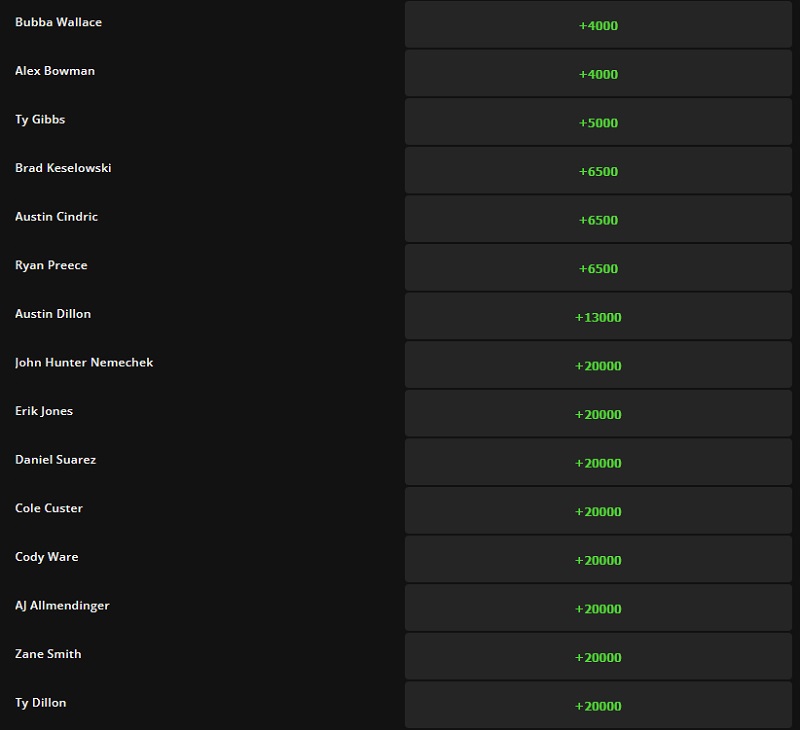Viewport: 800px width, 730px height.
Task: Click the name Cole Custer
Action: pos(48,508)
